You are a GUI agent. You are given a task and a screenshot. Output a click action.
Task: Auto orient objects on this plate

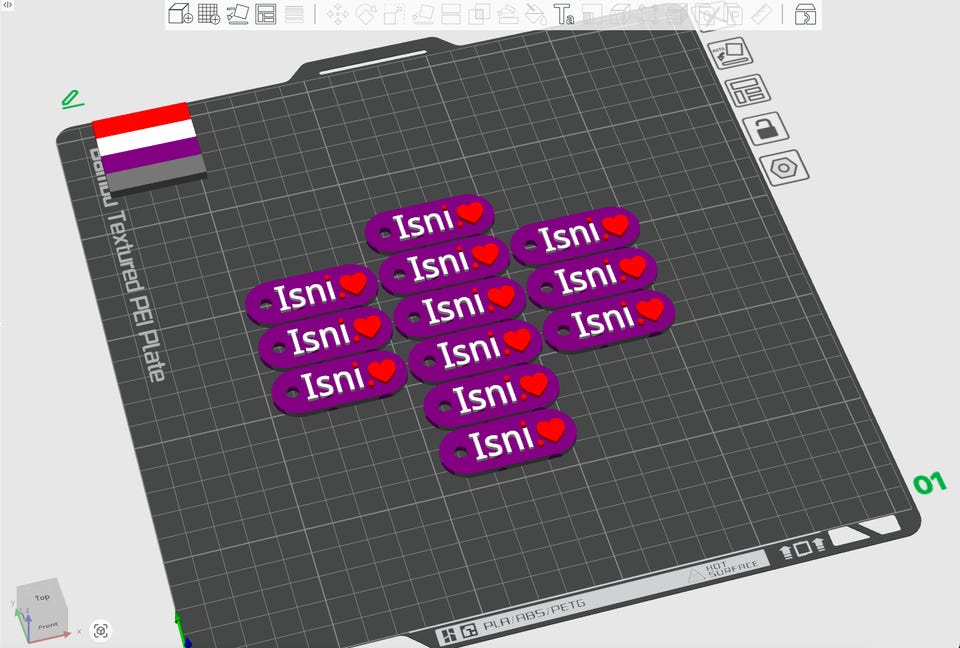pos(730,53)
